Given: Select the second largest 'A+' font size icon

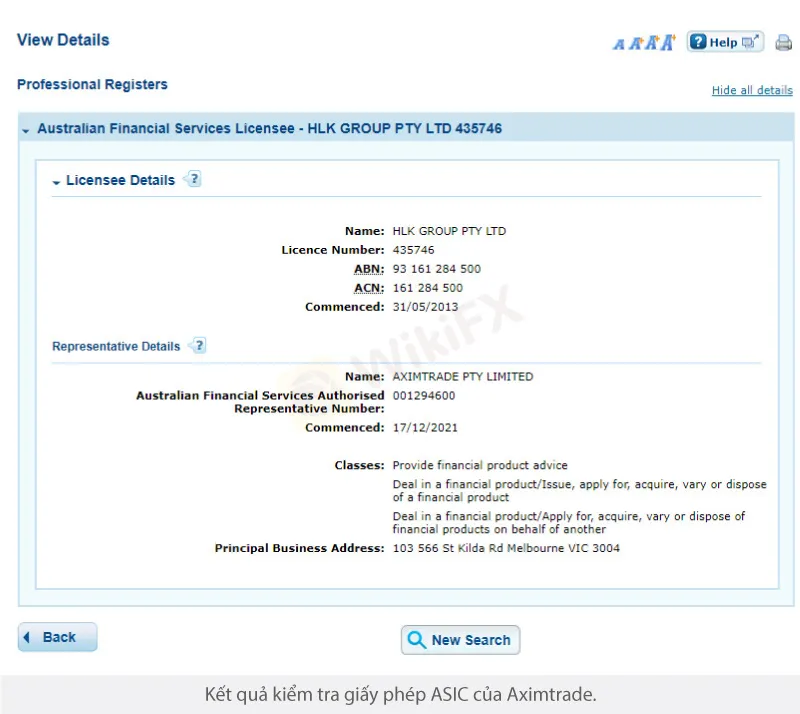Looking at the screenshot, I should (x=652, y=43).
